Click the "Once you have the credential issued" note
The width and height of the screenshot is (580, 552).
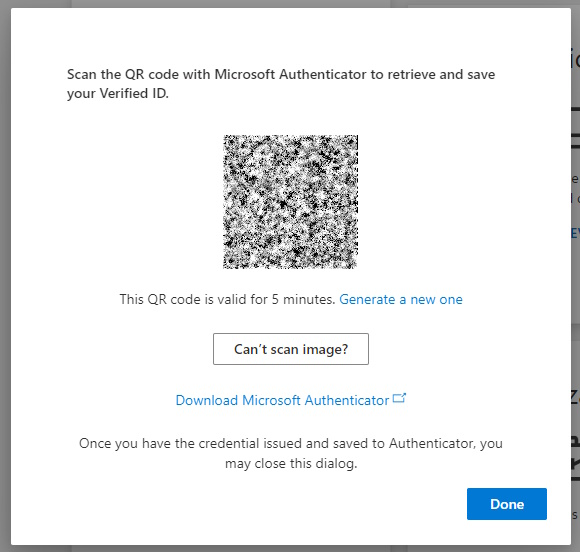point(291,453)
